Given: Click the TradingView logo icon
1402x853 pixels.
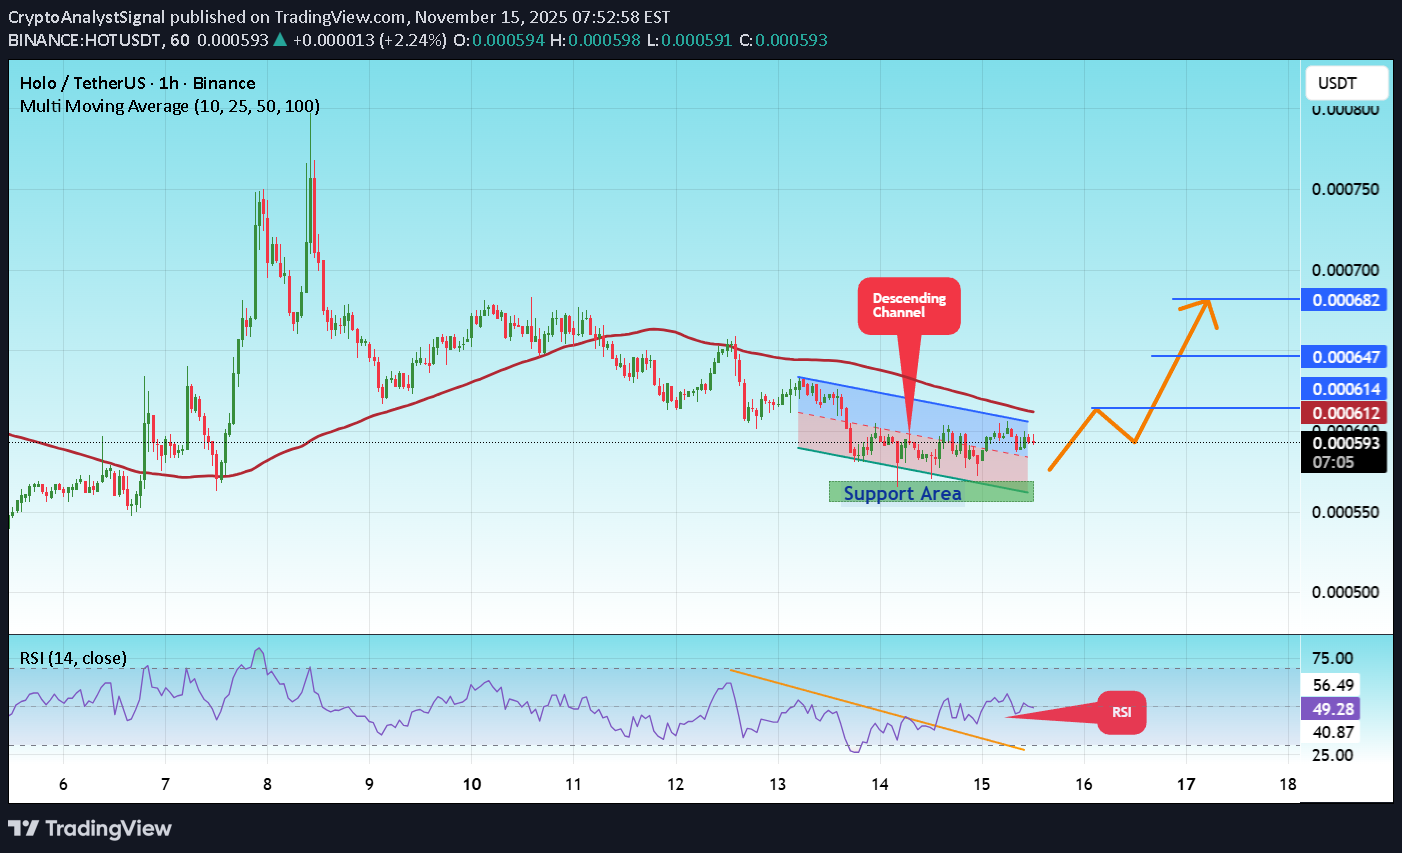Looking at the screenshot, I should coord(23,828).
